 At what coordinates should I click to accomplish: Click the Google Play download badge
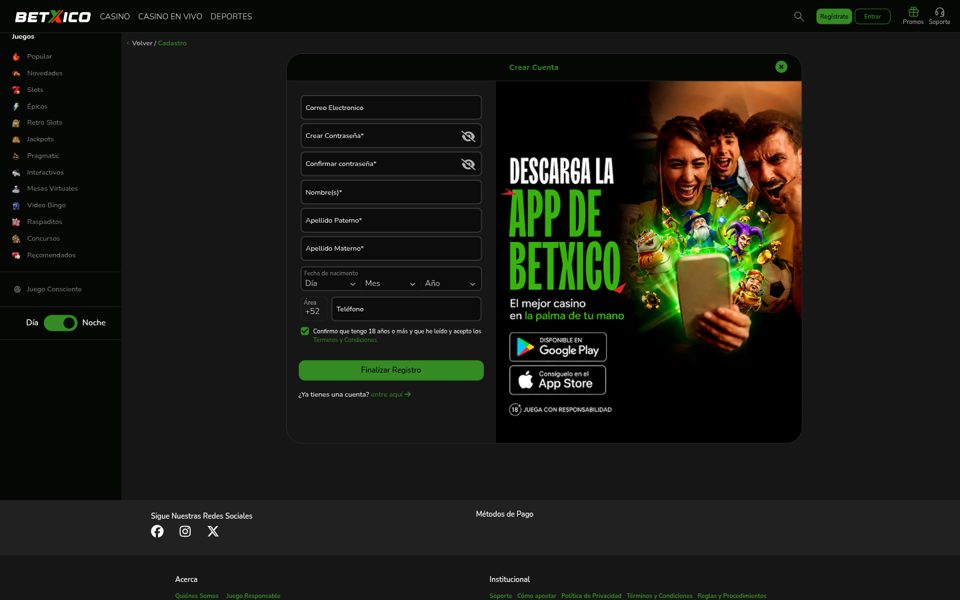tap(558, 347)
